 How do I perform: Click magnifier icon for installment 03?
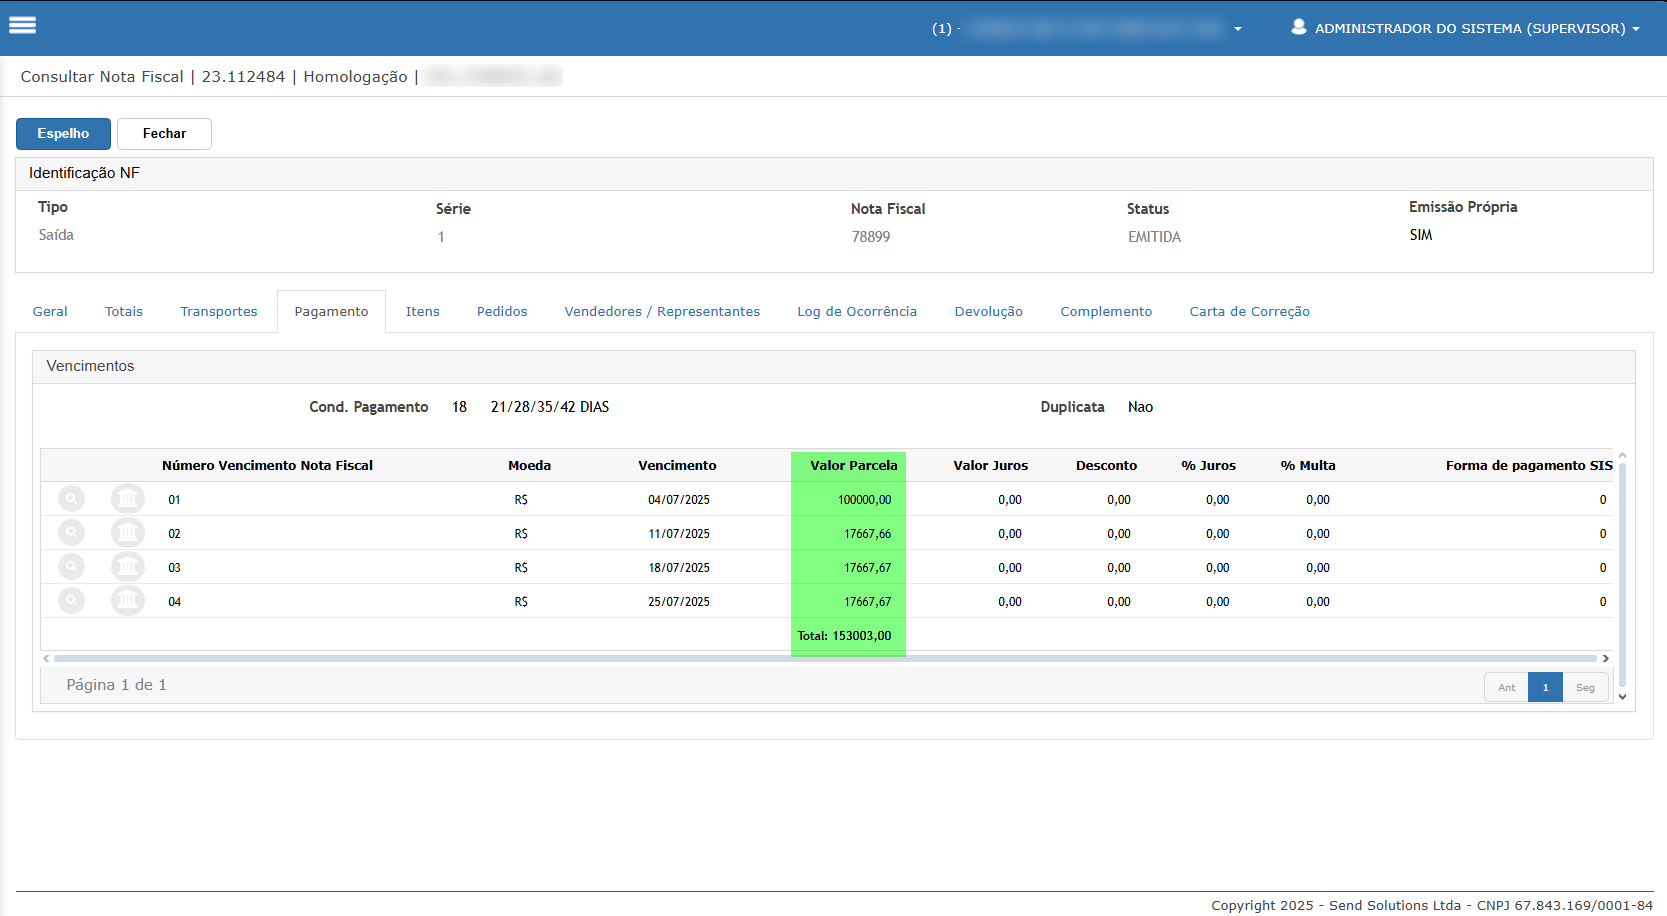[71, 566]
